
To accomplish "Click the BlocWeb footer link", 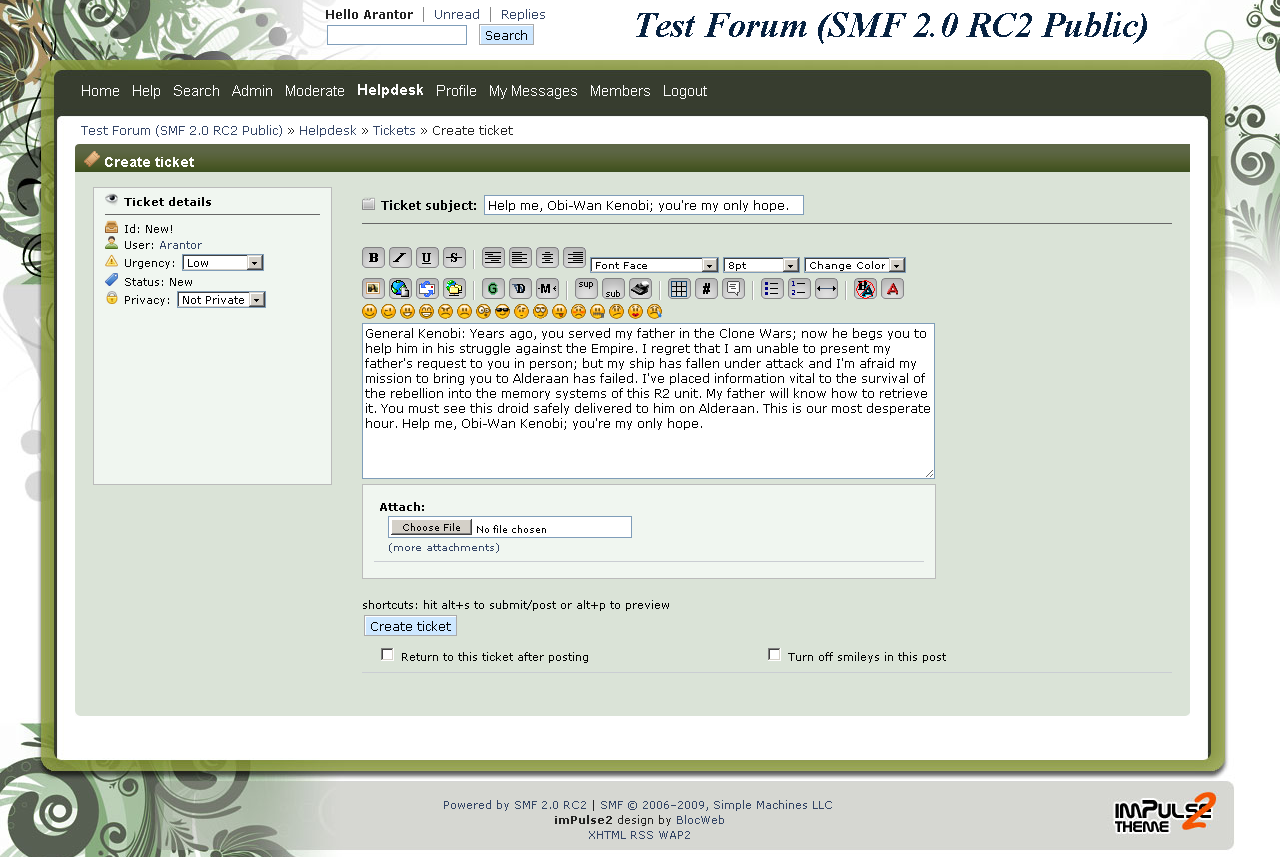I will pyautogui.click(x=700, y=820).
